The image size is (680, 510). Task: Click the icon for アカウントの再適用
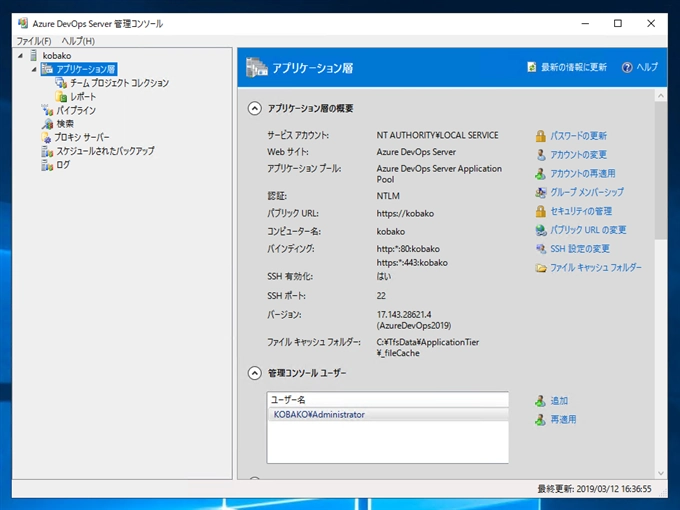click(540, 174)
